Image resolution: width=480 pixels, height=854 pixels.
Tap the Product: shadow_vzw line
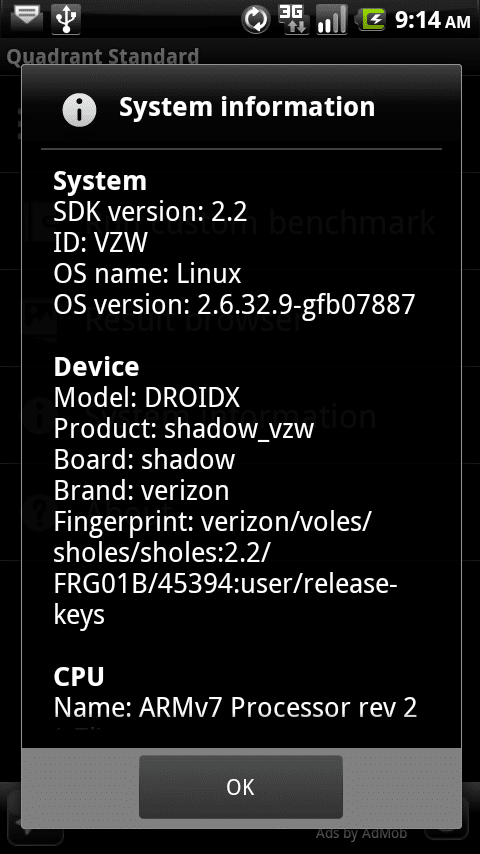184,429
